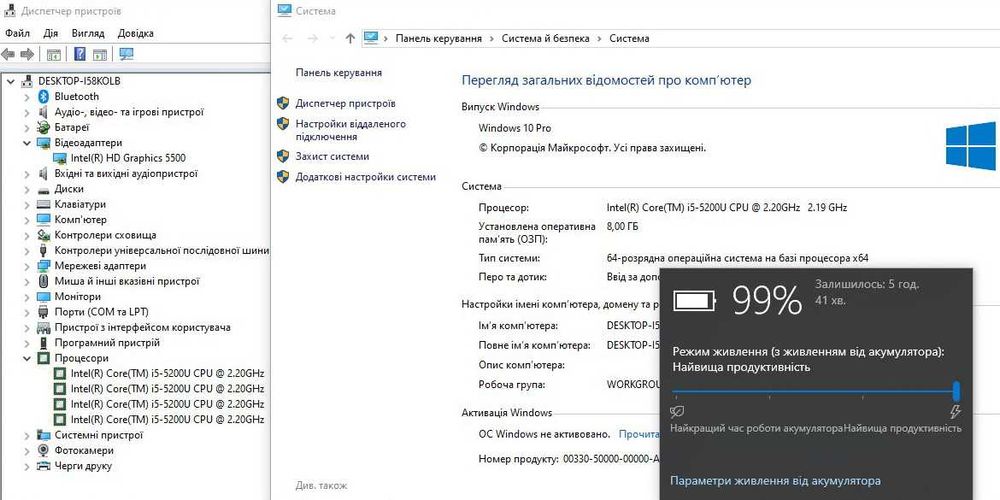Click the battery icon in the power flyout

[695, 300]
